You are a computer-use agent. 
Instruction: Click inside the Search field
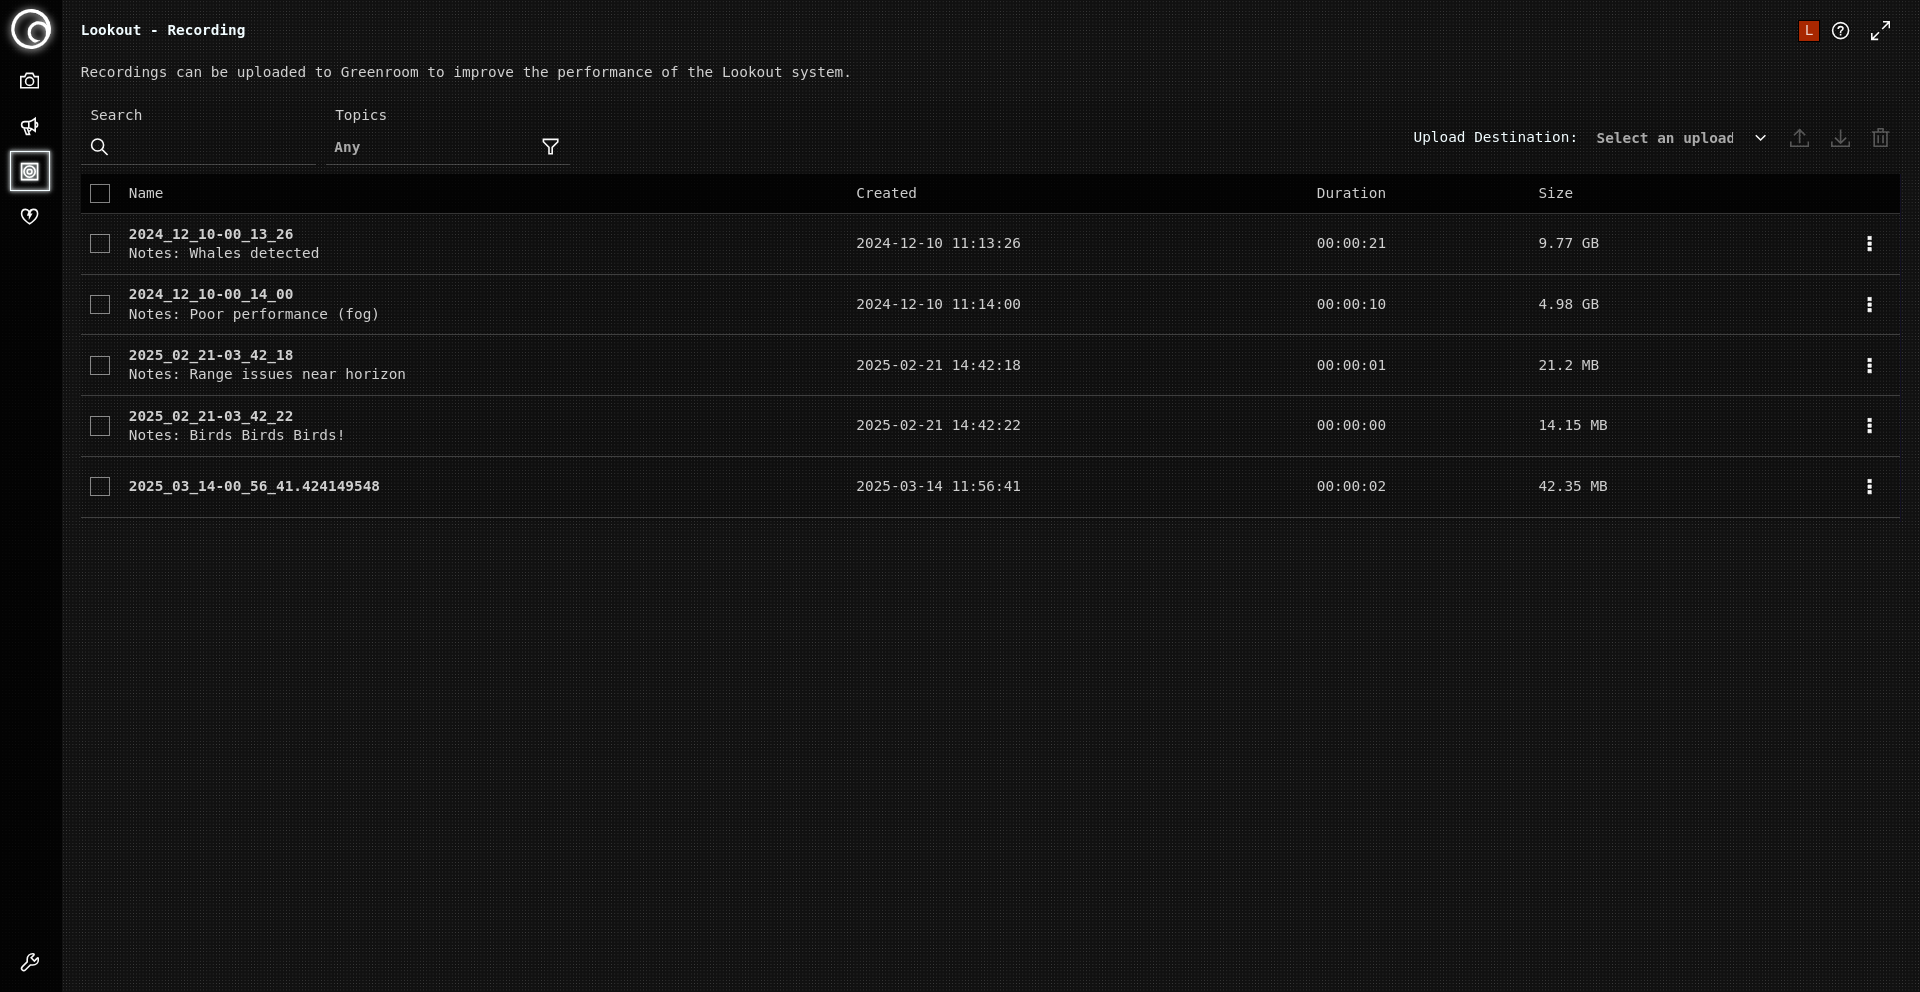(x=200, y=147)
